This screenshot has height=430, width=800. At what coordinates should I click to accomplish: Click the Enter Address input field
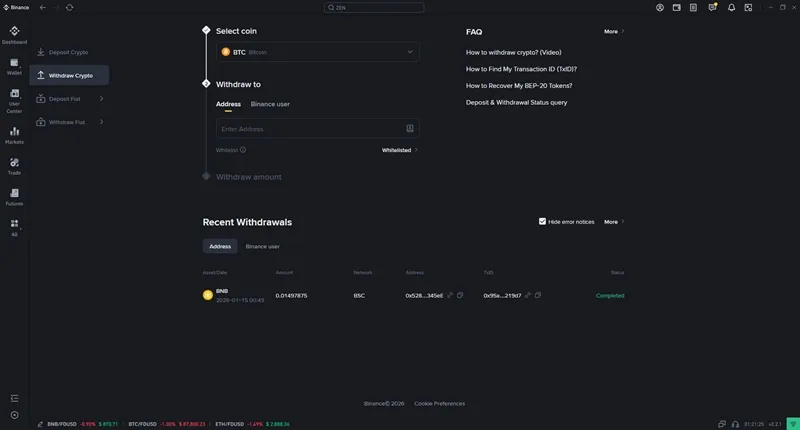[x=310, y=129]
